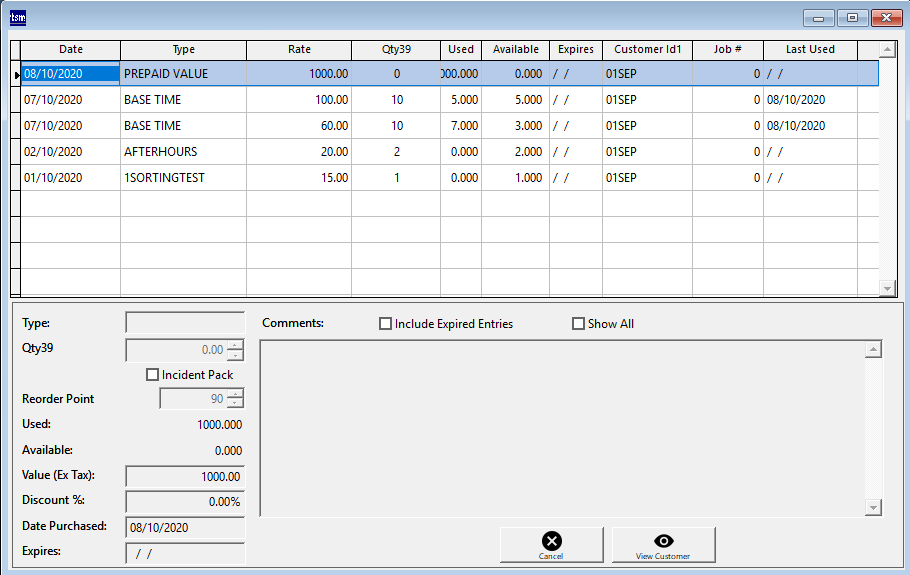Decrease the Reorder Point spinner value
The image size is (910, 575).
pyautogui.click(x=236, y=403)
